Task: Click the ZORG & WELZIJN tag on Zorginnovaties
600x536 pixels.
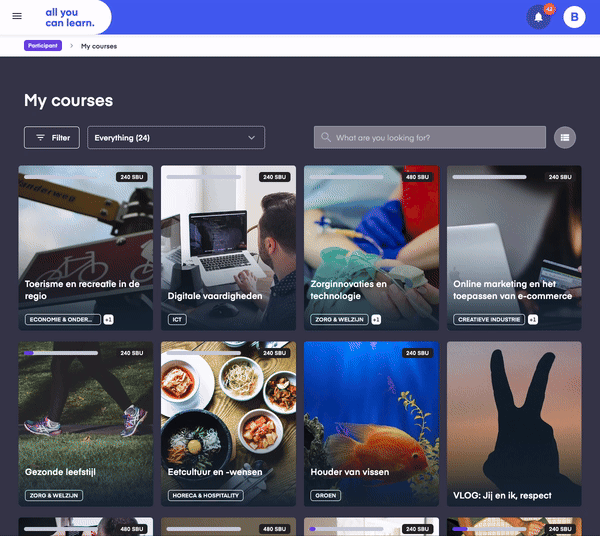Action: (339, 320)
